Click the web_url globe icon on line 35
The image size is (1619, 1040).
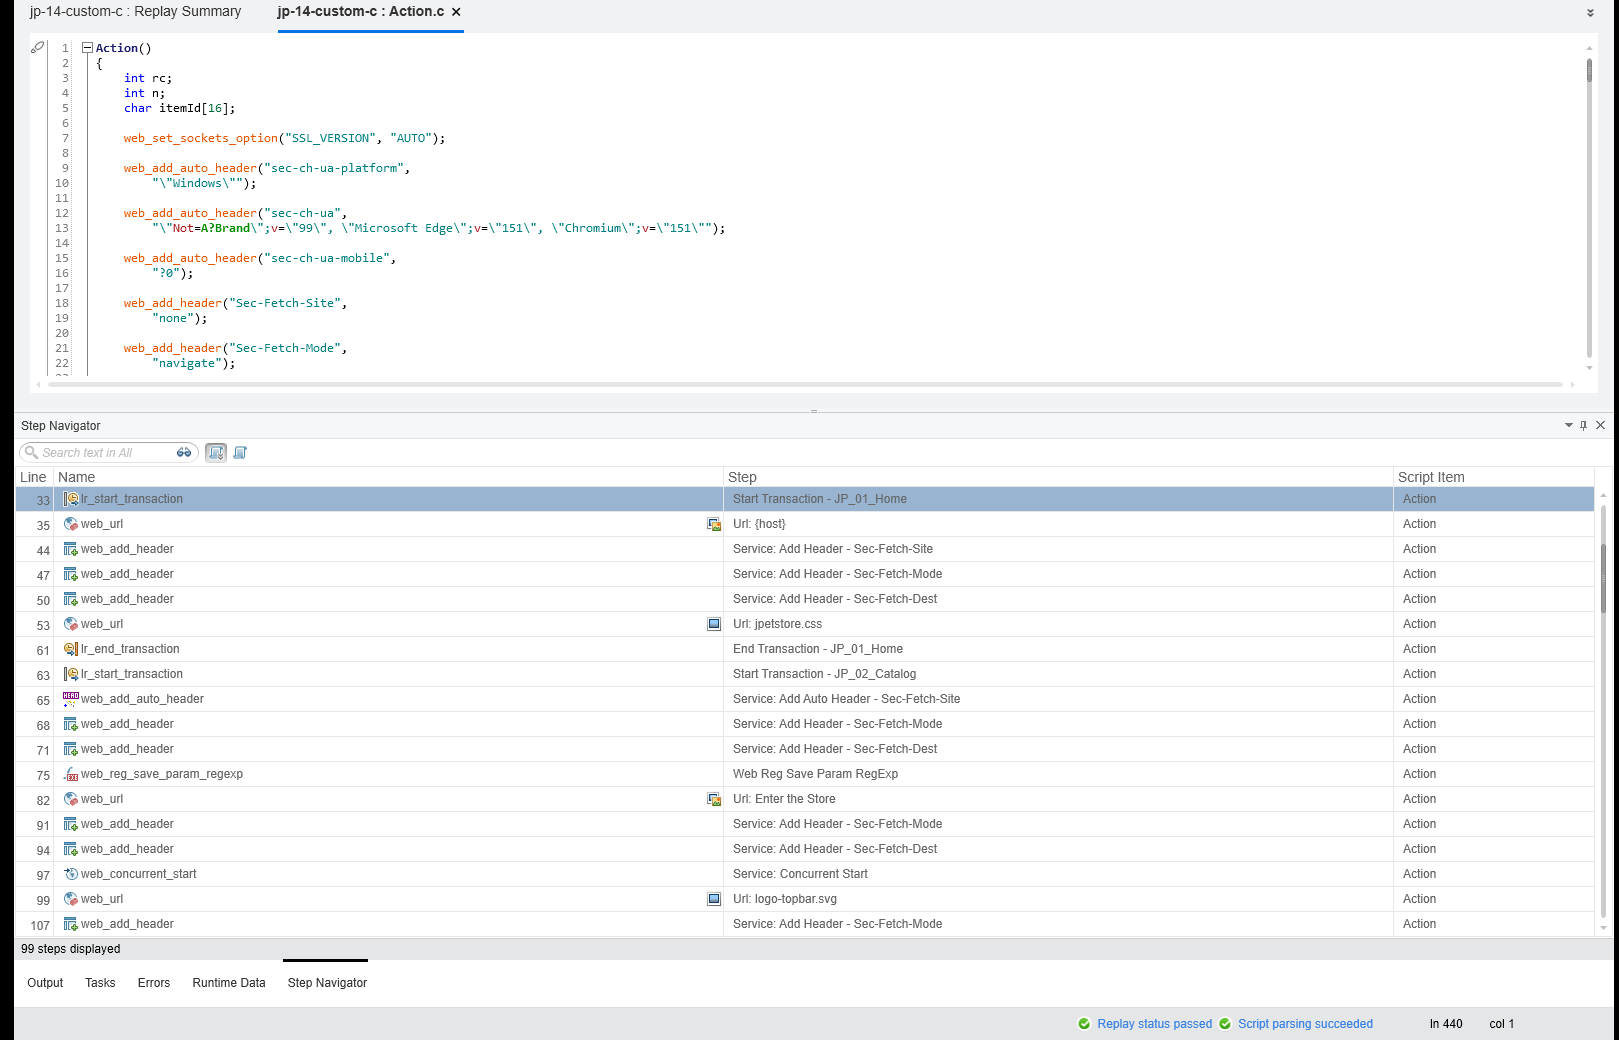pos(71,524)
